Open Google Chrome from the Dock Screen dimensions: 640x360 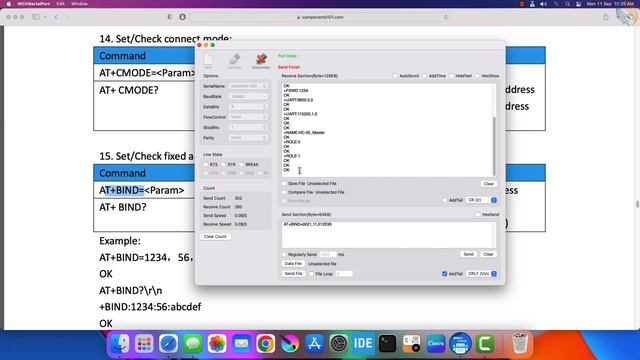click(x=265, y=344)
